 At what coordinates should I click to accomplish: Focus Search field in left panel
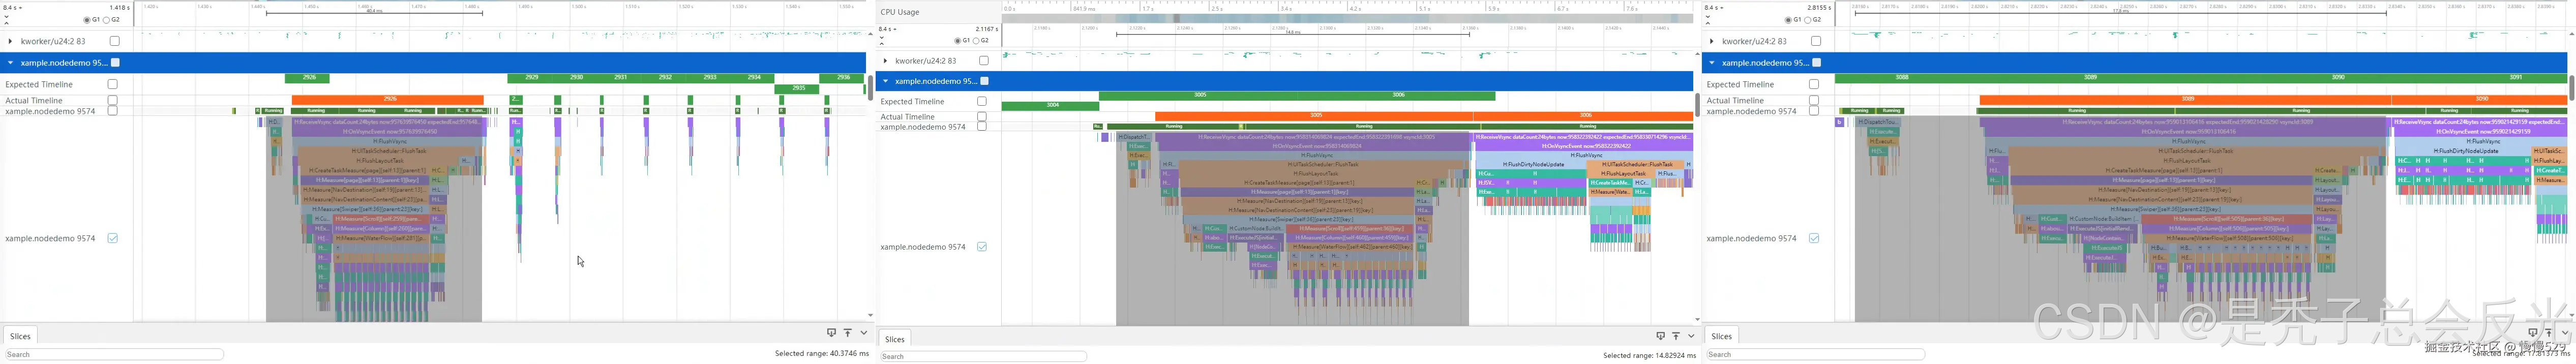pyautogui.click(x=114, y=354)
